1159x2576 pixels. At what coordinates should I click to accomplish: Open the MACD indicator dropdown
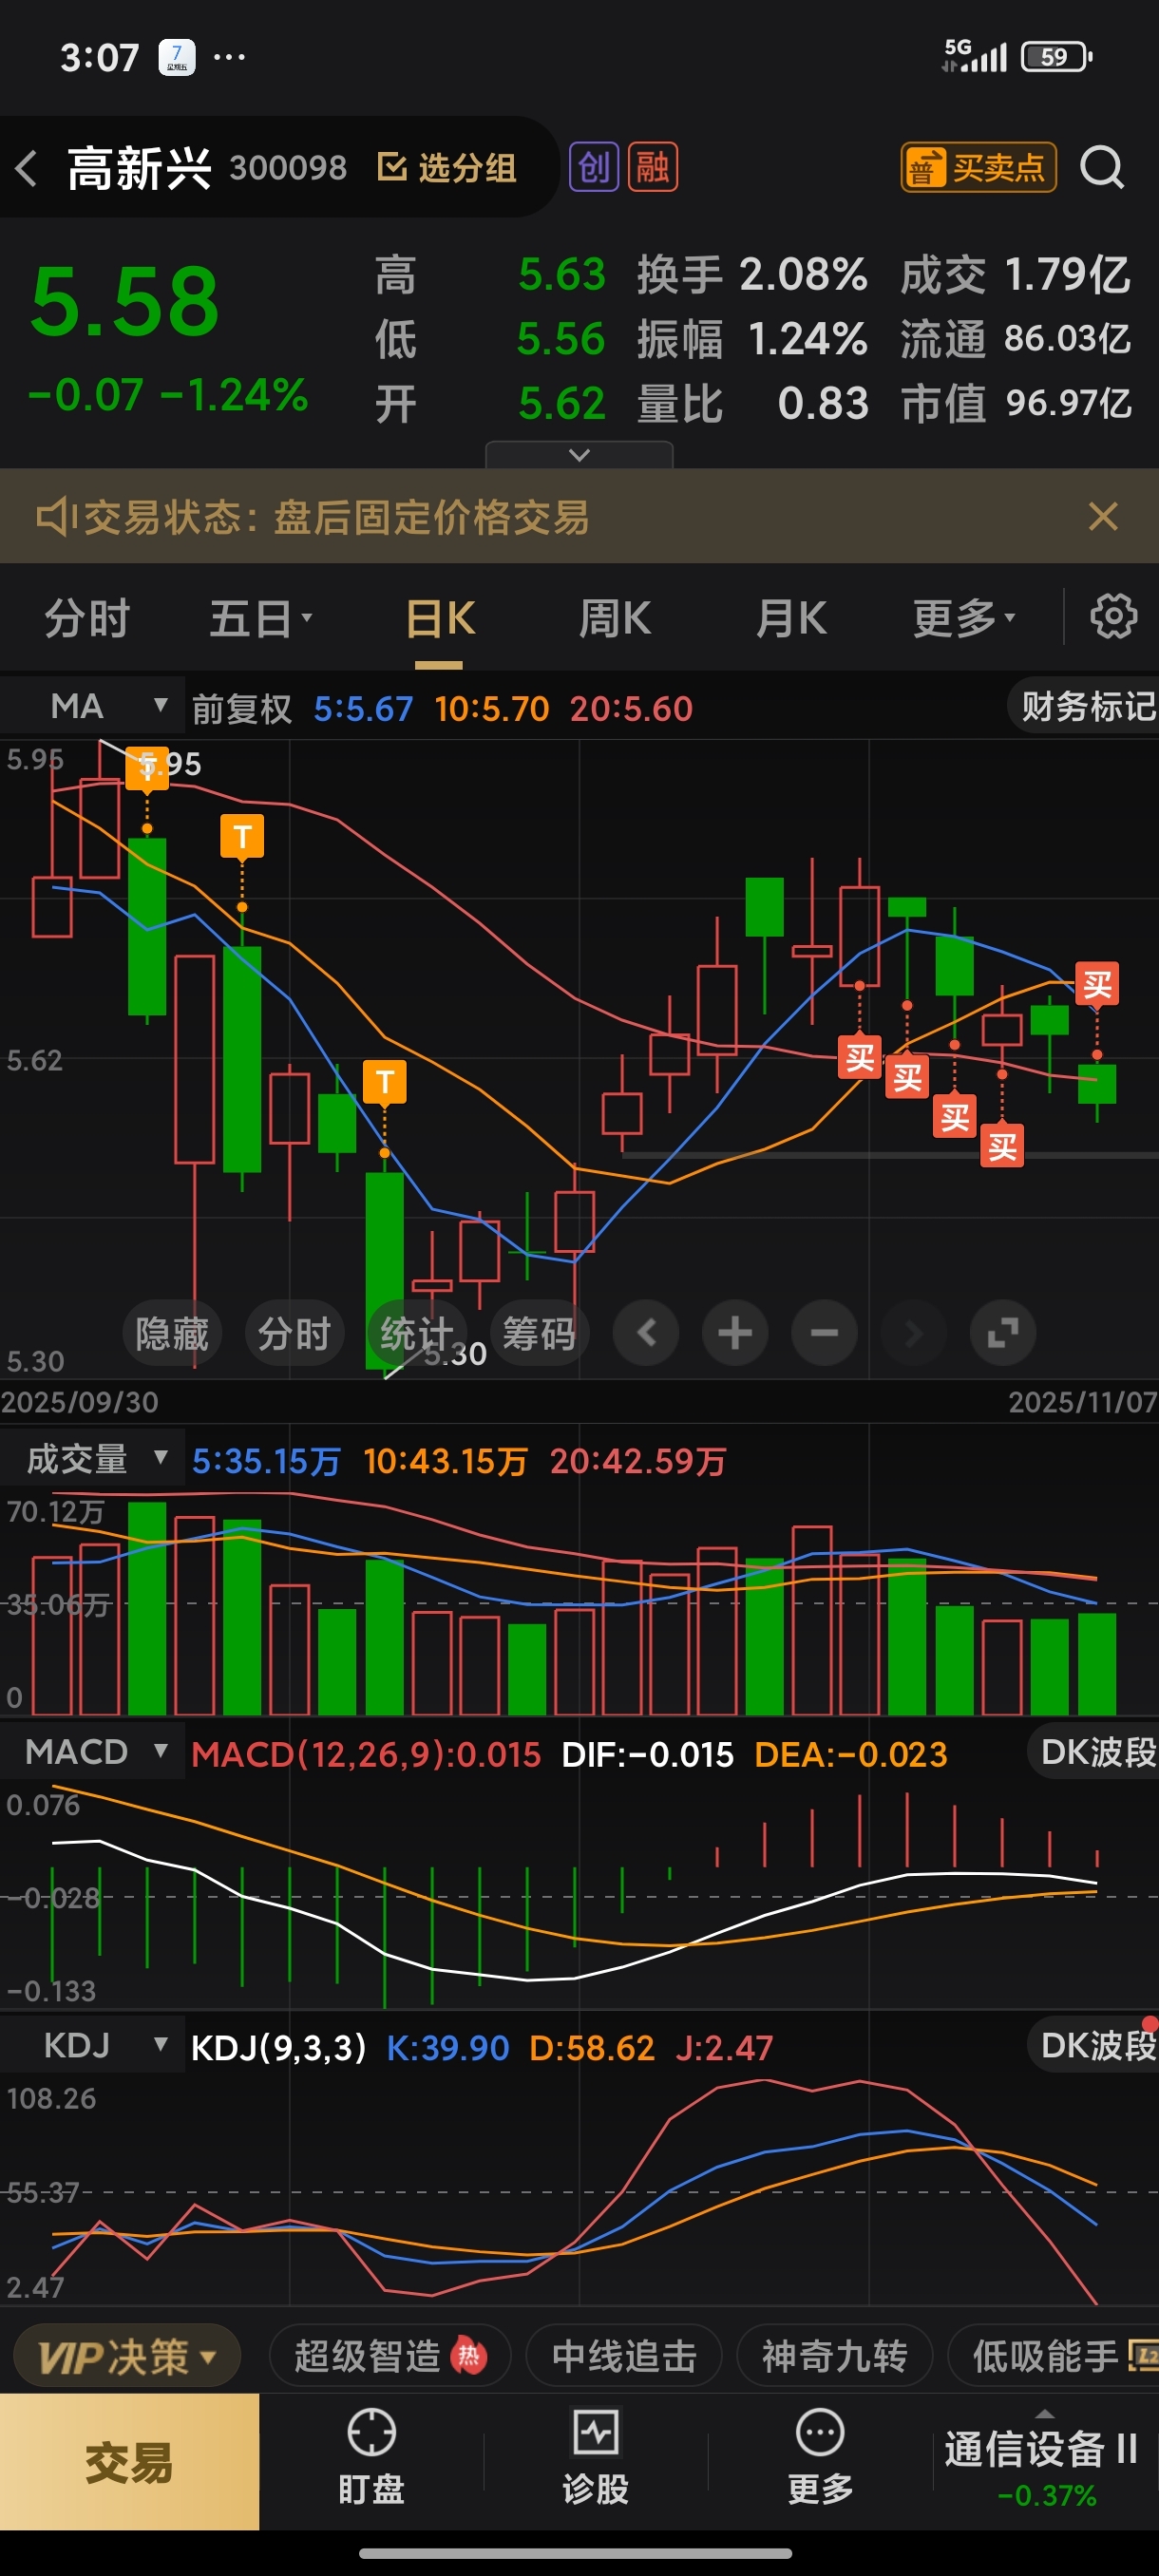point(92,1751)
